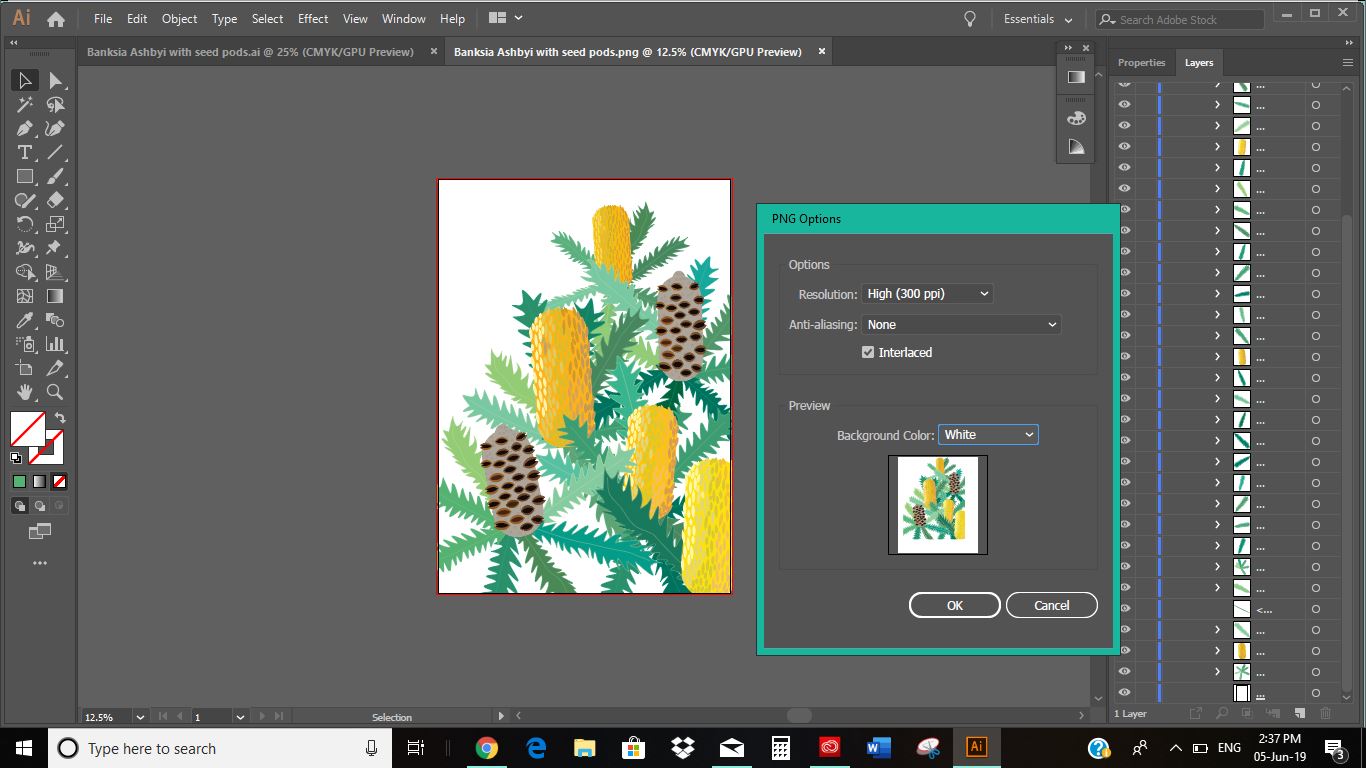The width and height of the screenshot is (1366, 768).
Task: Activate the Zoom tool
Action: [x=57, y=392]
